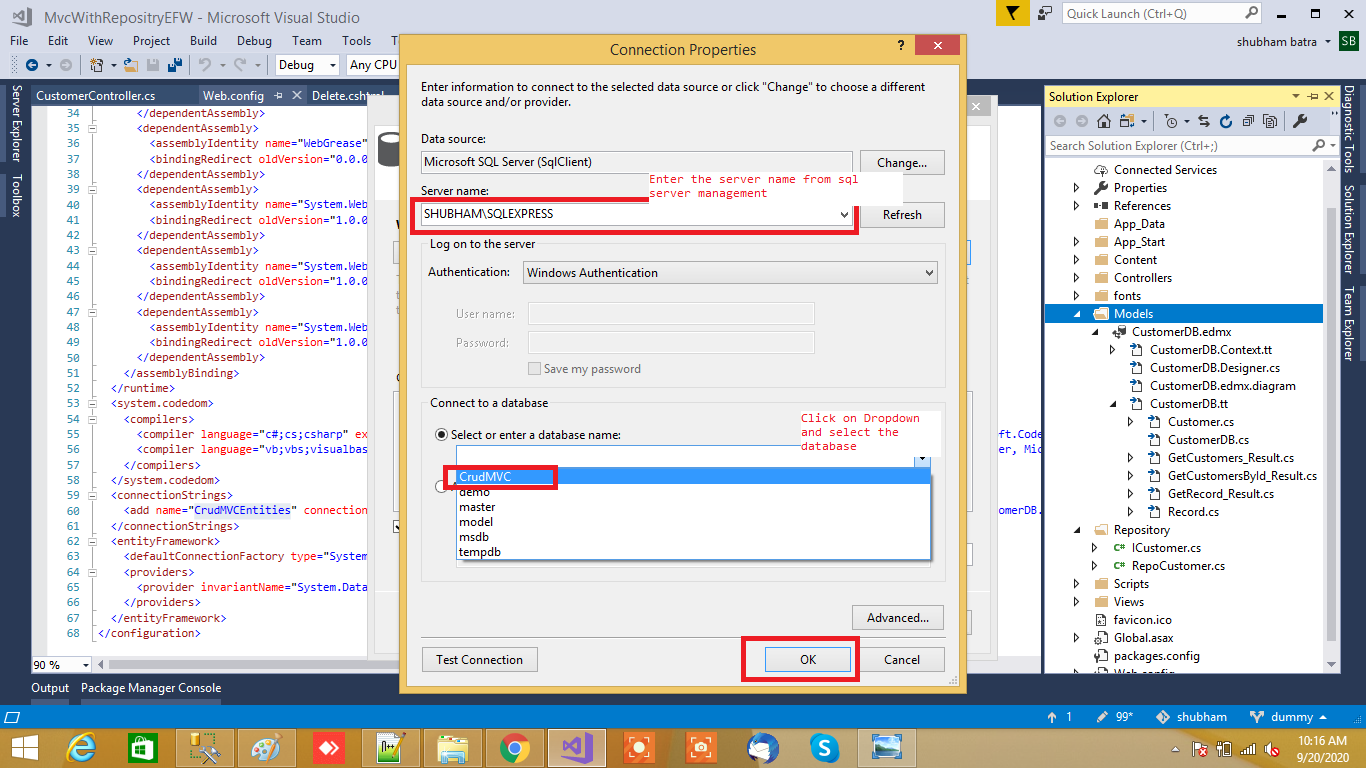Click the feedback icon beside Quick Launch
The width and height of the screenshot is (1366, 768).
(x=1046, y=13)
